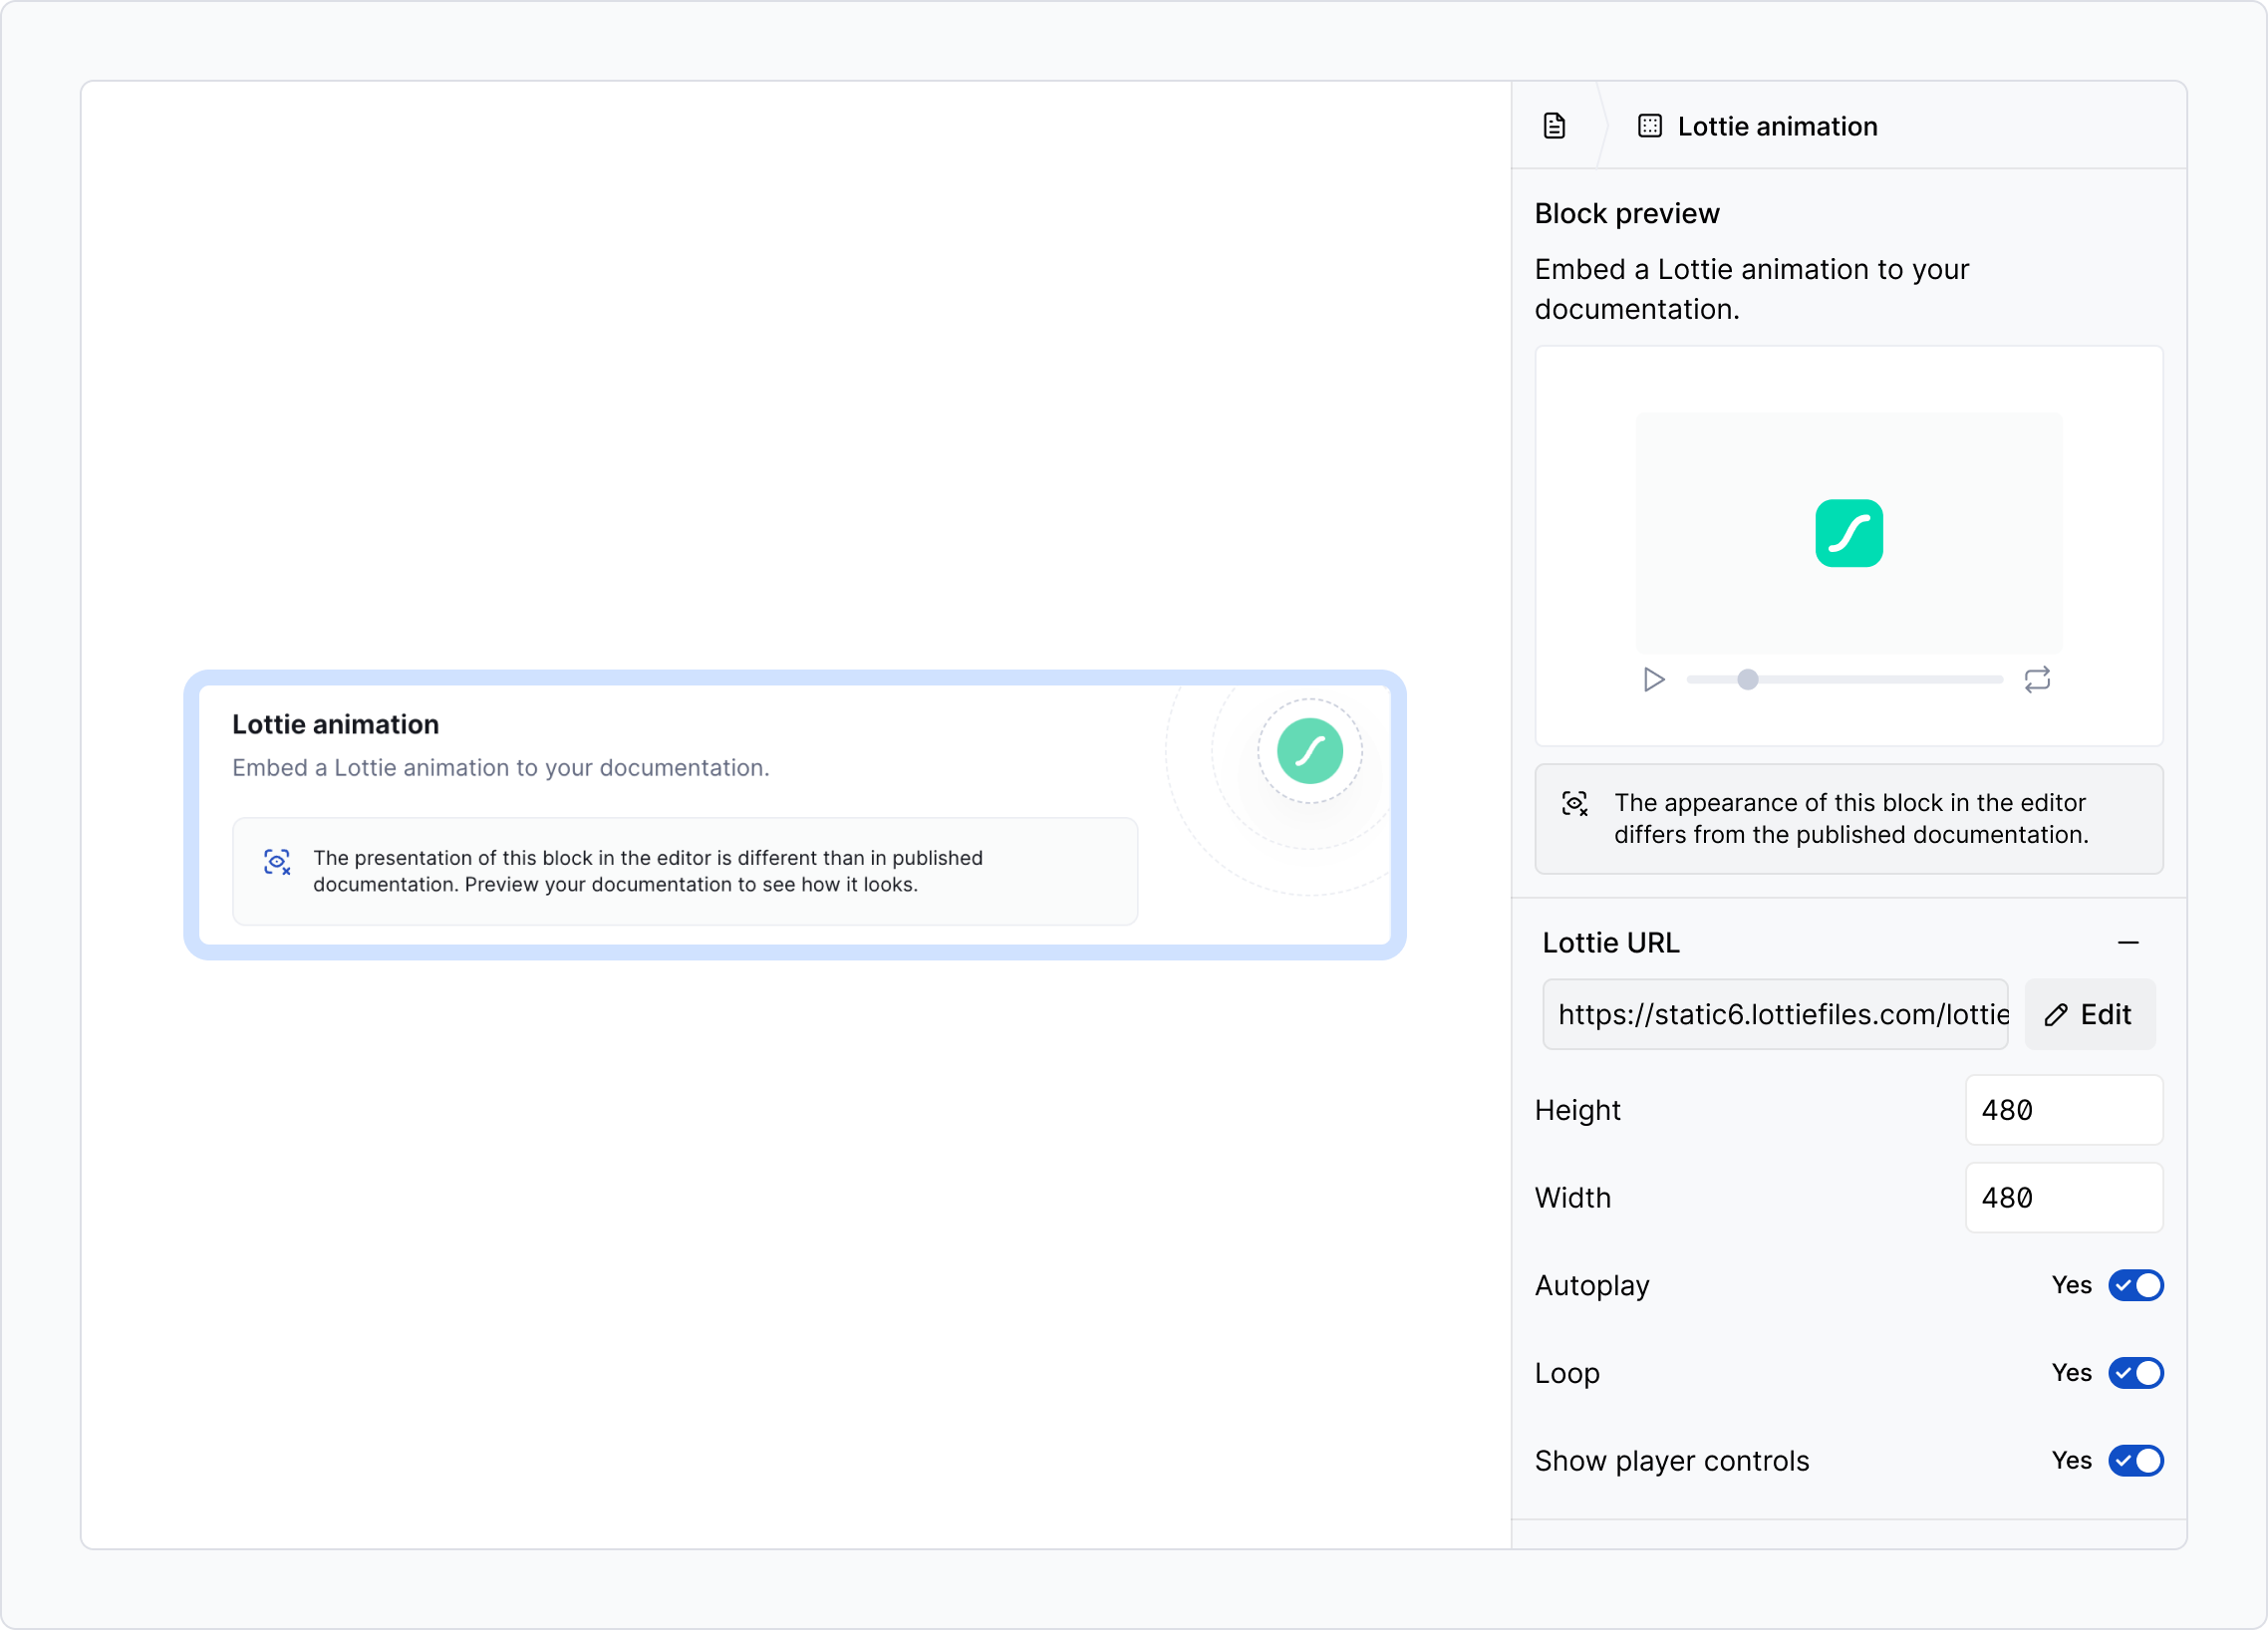2268x1630 pixels.
Task: Click the preview playback slider handle
Action: click(1747, 680)
